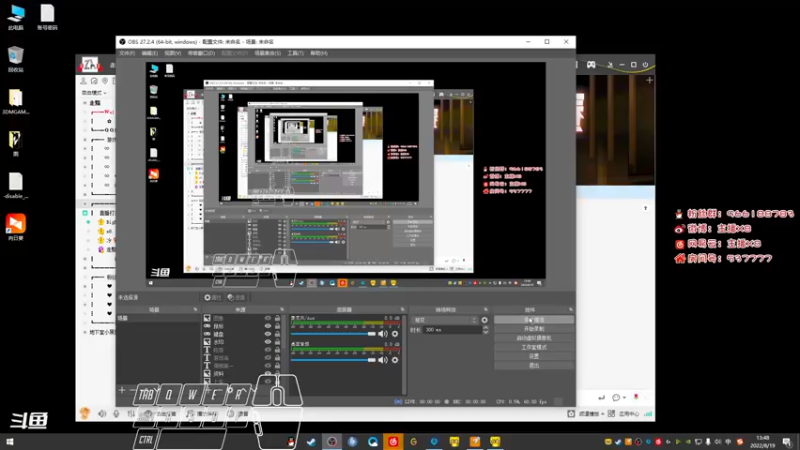Open the 停靠窗口(D) menu in OBS
Viewport: 800px width, 450px height.
[201, 53]
